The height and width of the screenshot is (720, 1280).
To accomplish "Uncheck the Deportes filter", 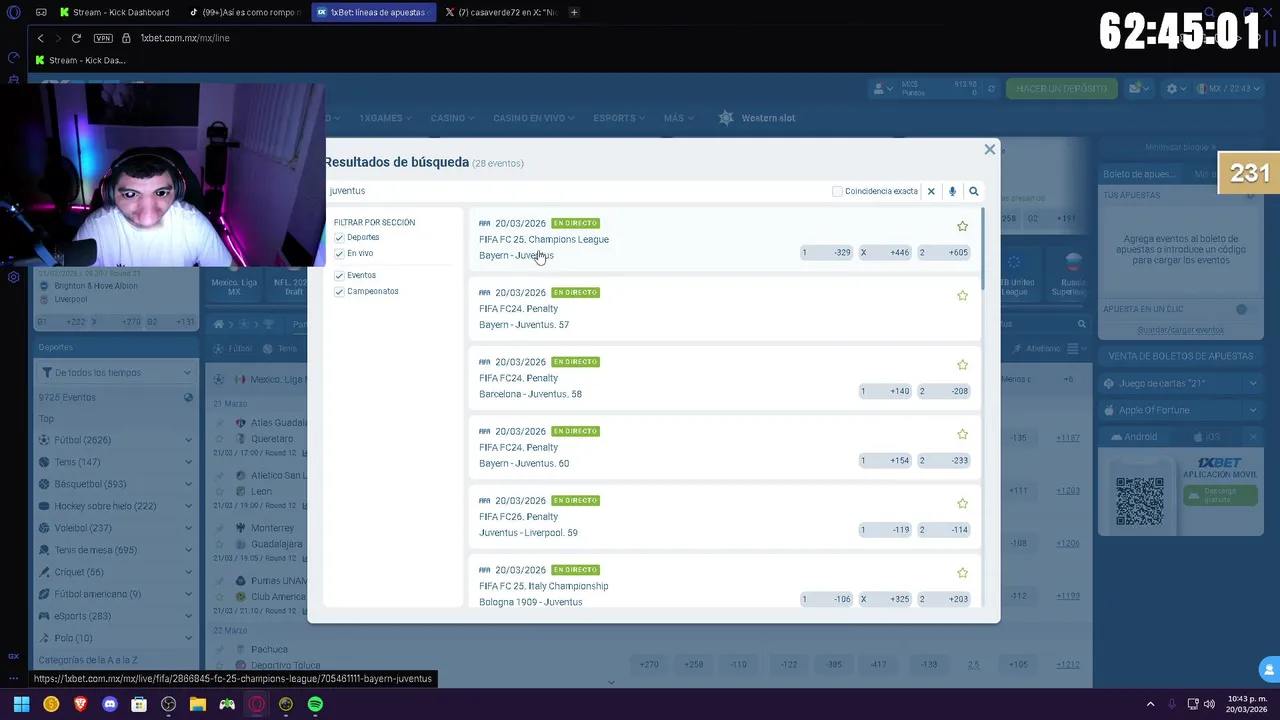I will (339, 238).
